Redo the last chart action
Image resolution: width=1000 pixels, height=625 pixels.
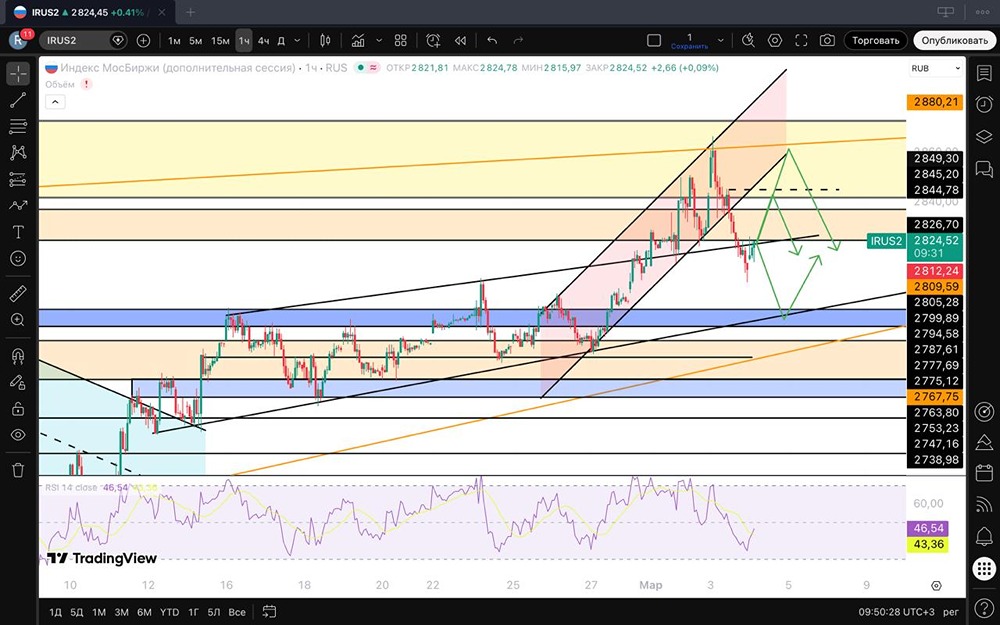518,41
